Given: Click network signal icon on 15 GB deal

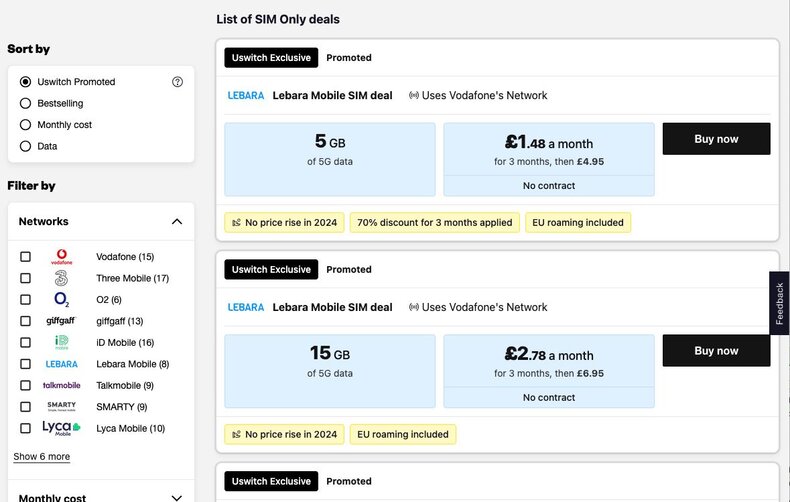Looking at the screenshot, I should pos(414,307).
